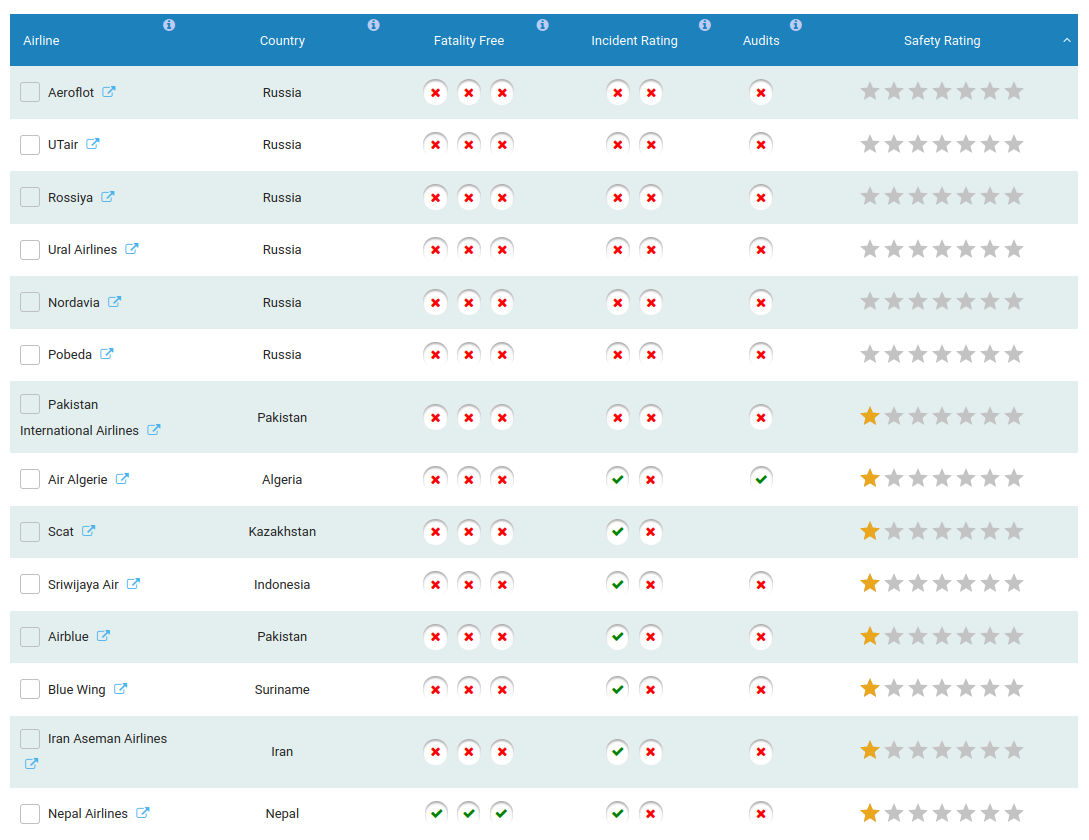Open Scat external link icon

89,531
